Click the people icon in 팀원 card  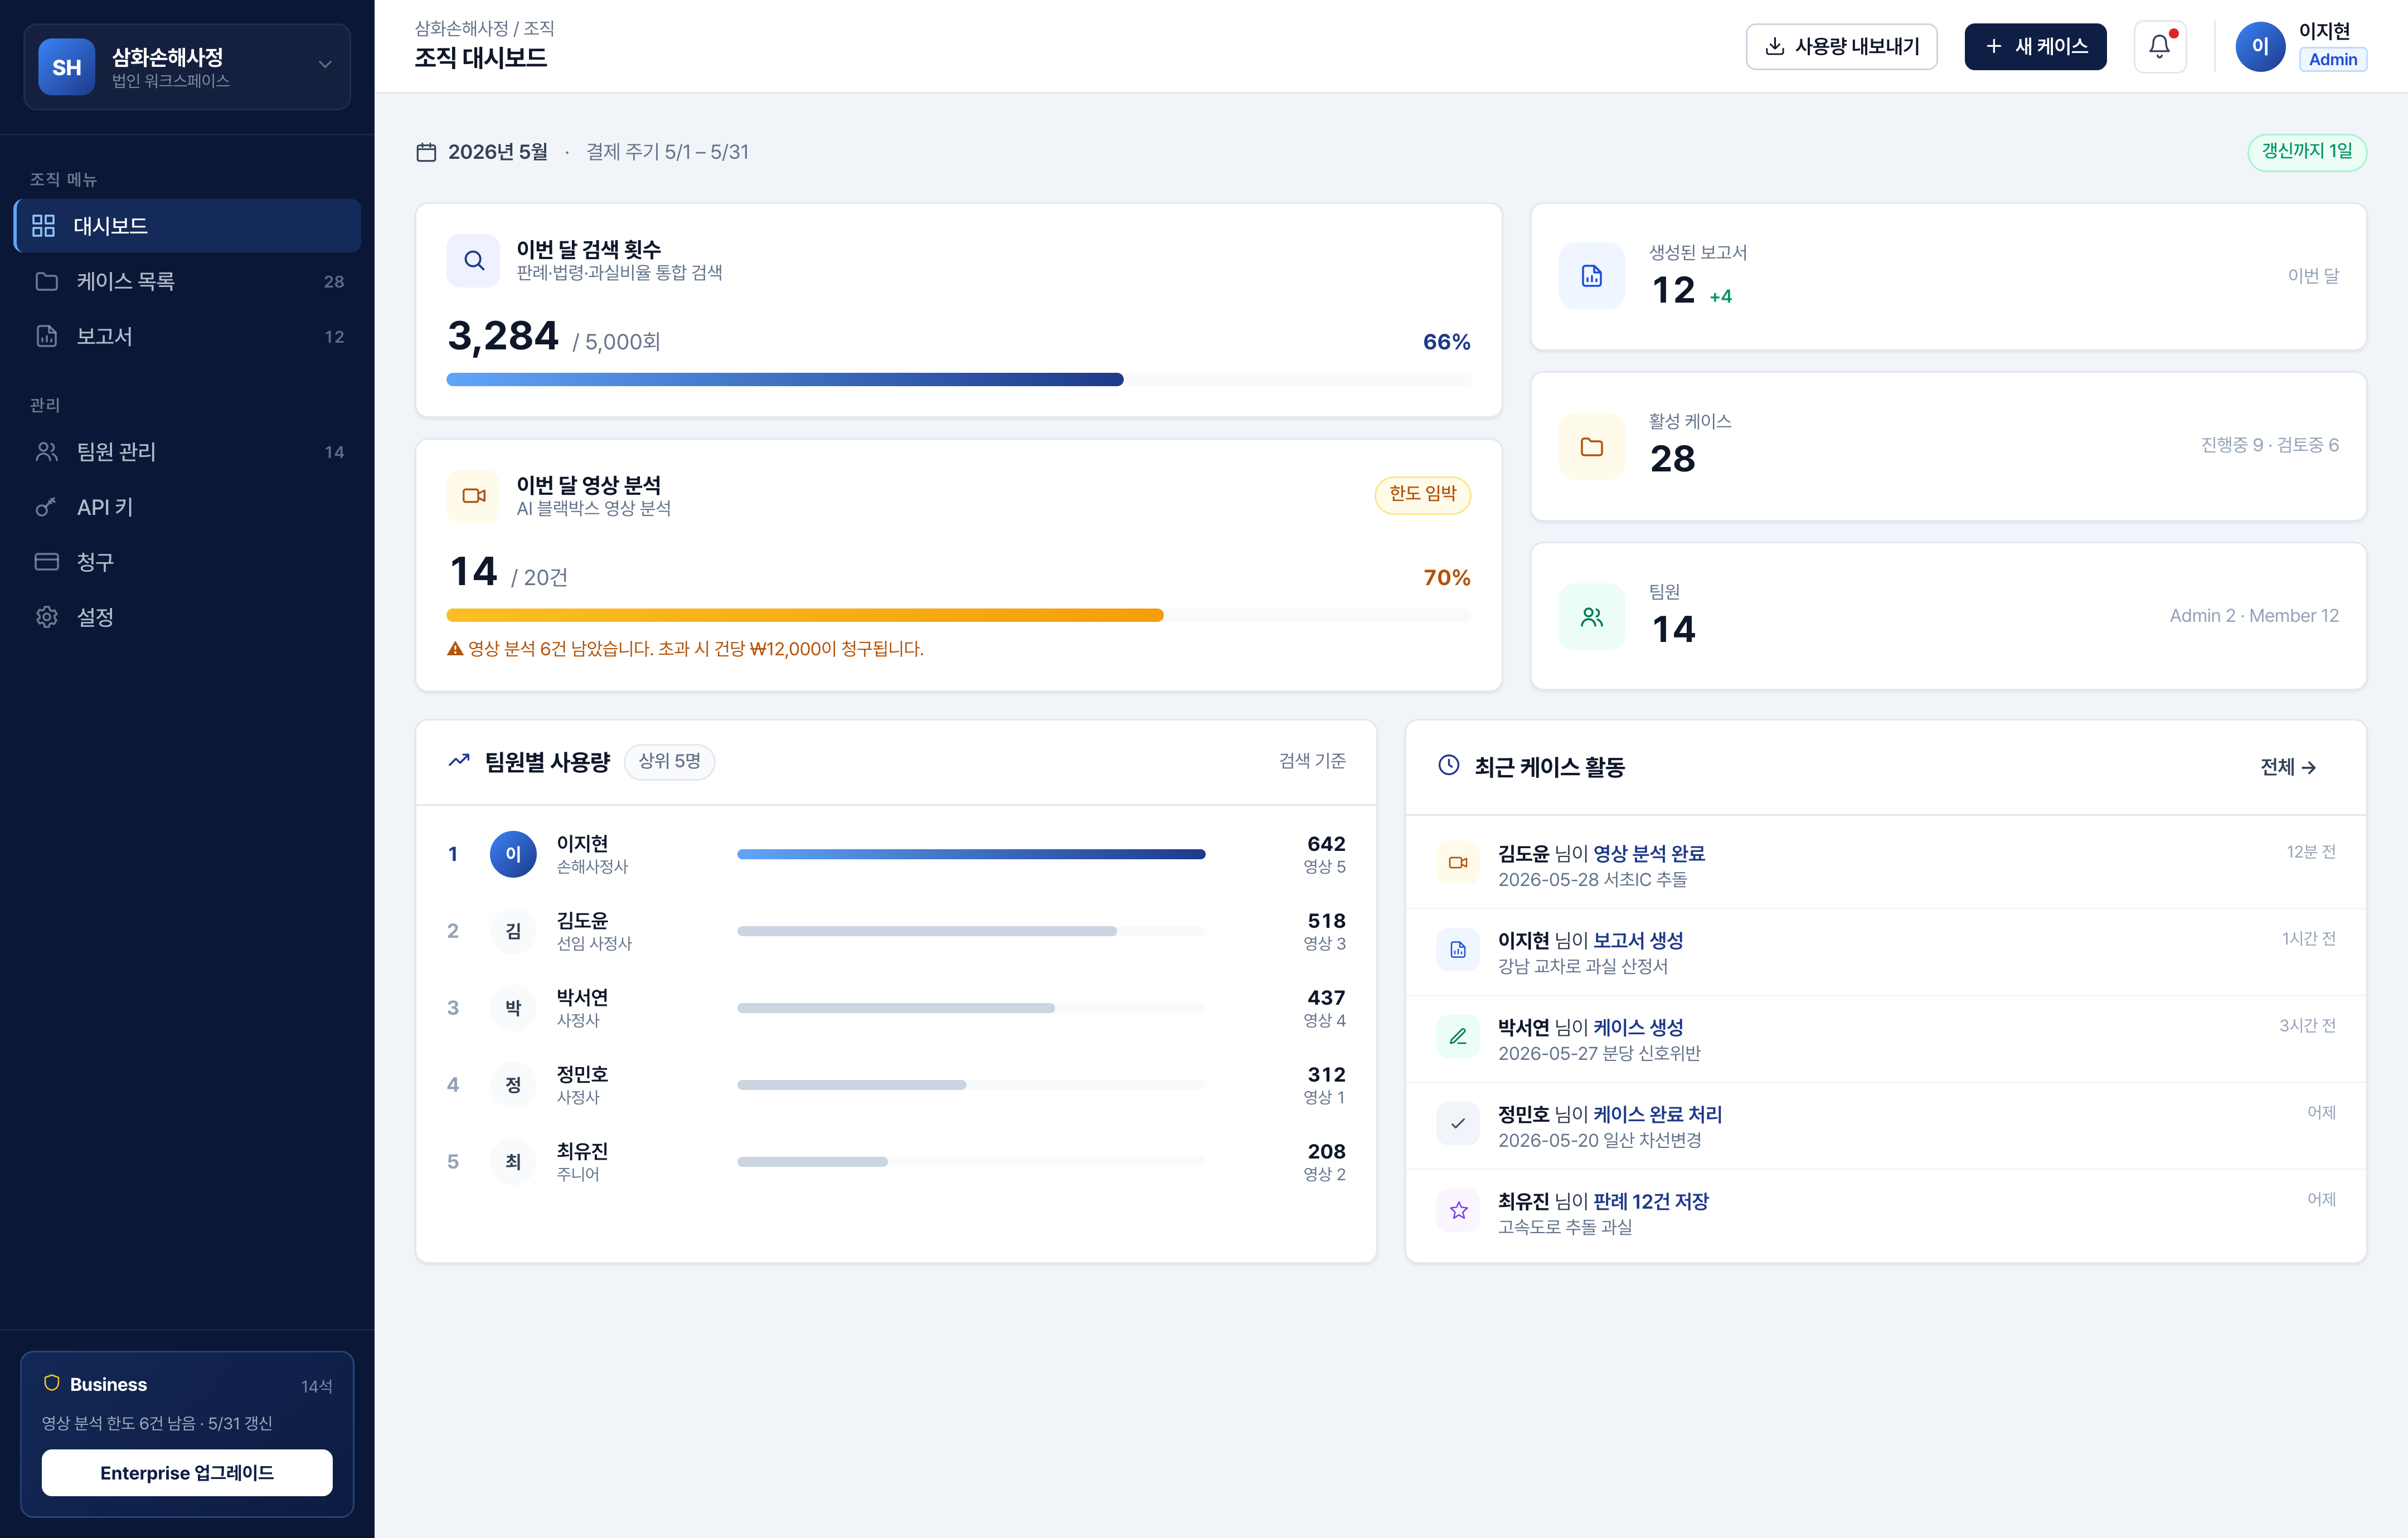click(1591, 617)
